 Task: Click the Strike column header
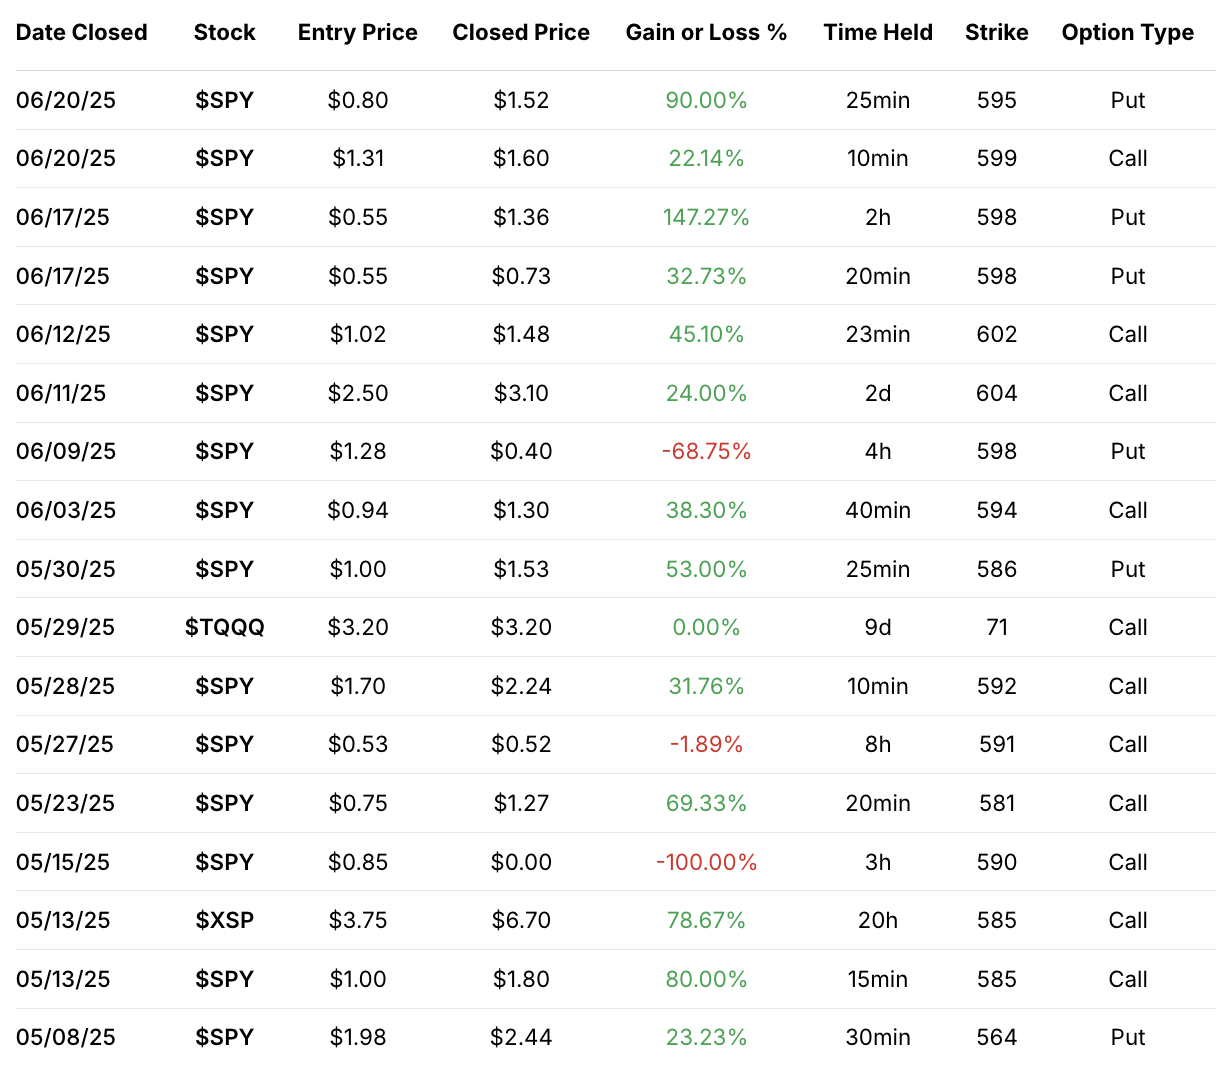[996, 33]
